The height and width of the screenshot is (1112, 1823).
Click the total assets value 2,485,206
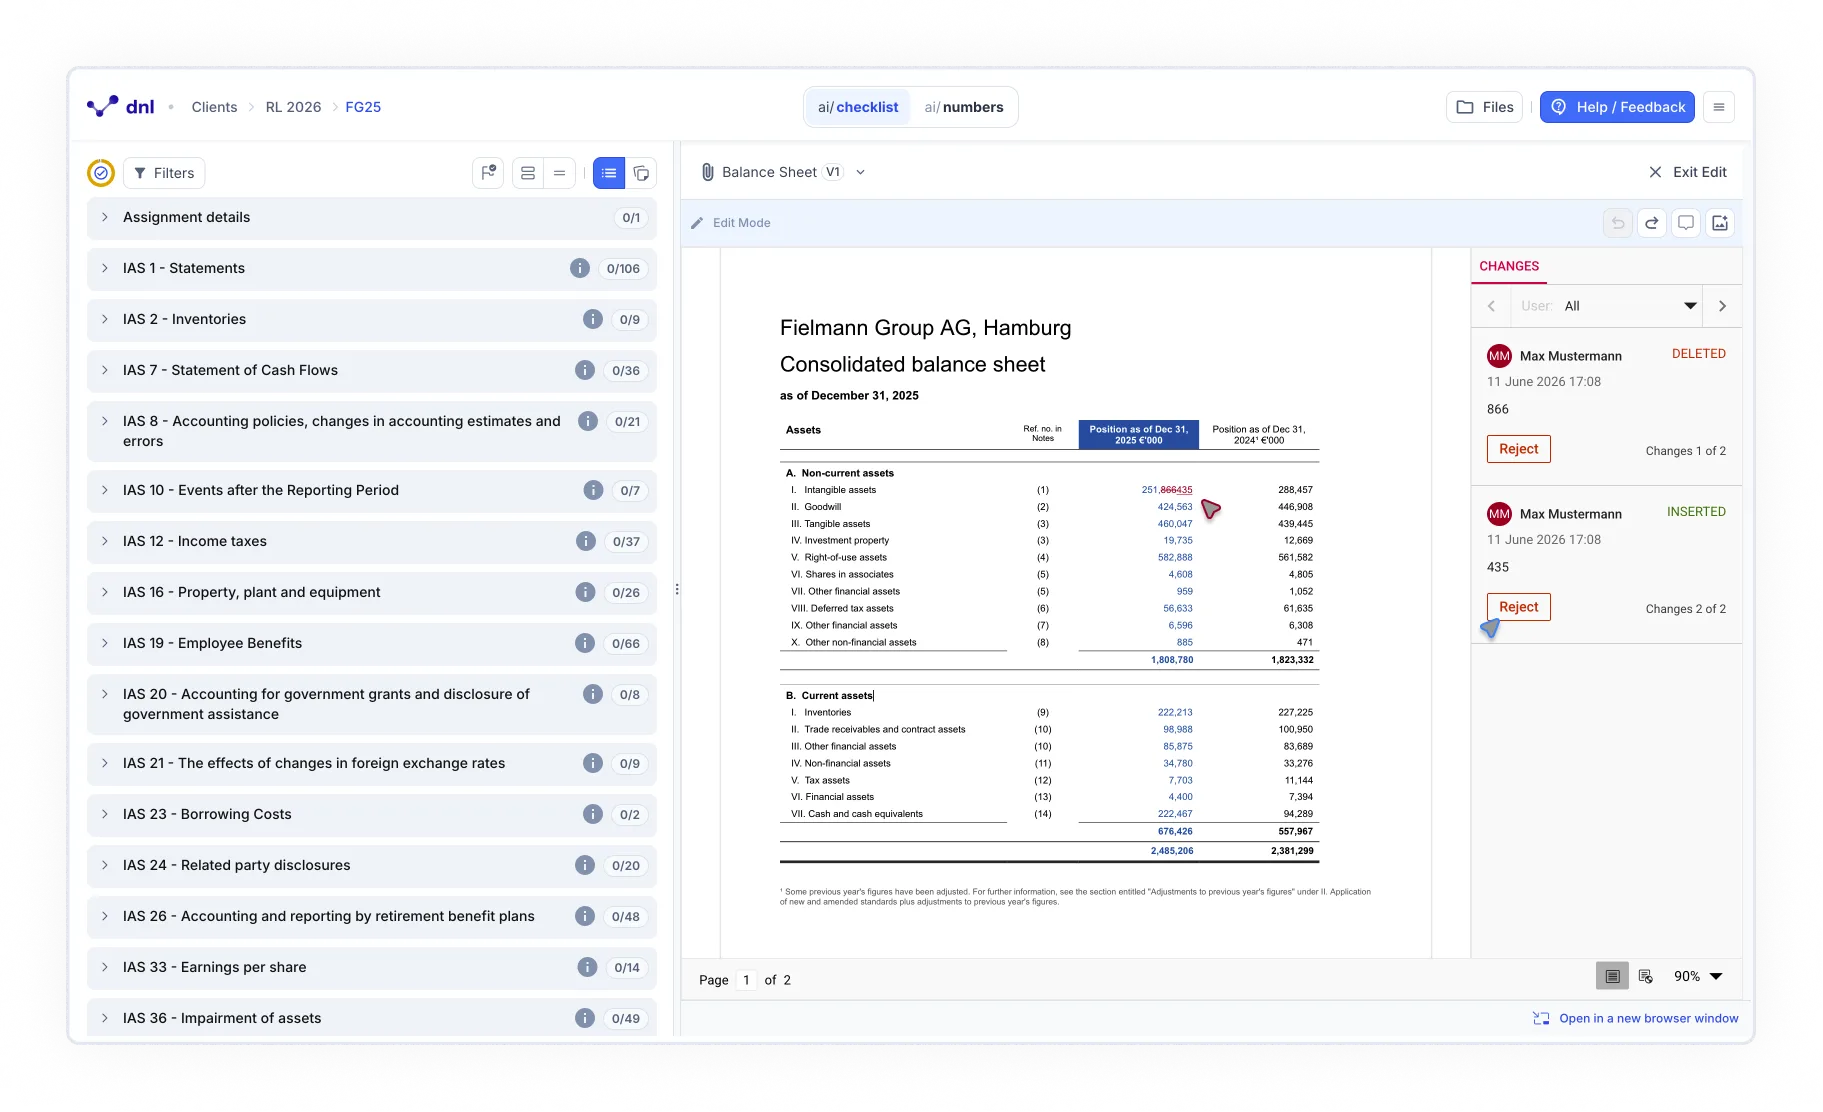[1171, 851]
